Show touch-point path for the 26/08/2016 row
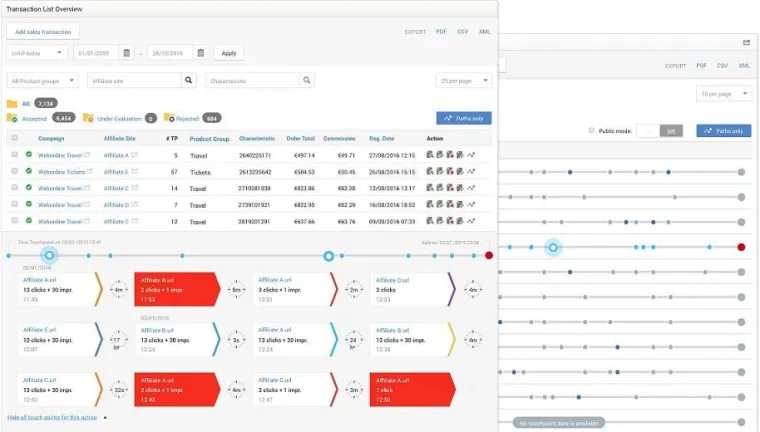This screenshot has width=760, height=432. (471, 172)
